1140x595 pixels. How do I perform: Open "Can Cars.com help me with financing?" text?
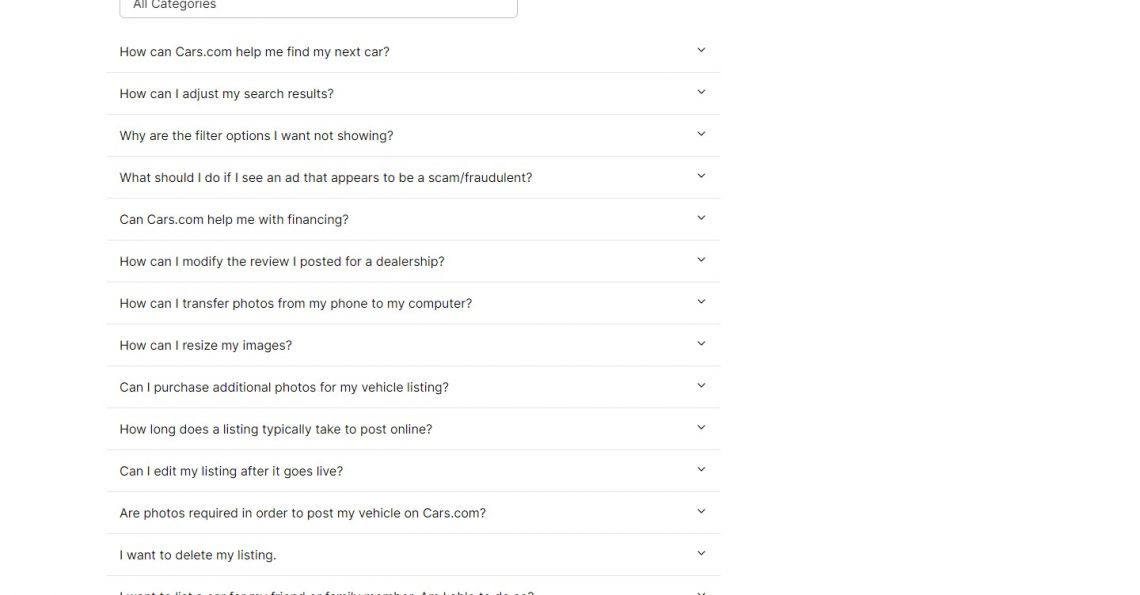[x=234, y=220]
